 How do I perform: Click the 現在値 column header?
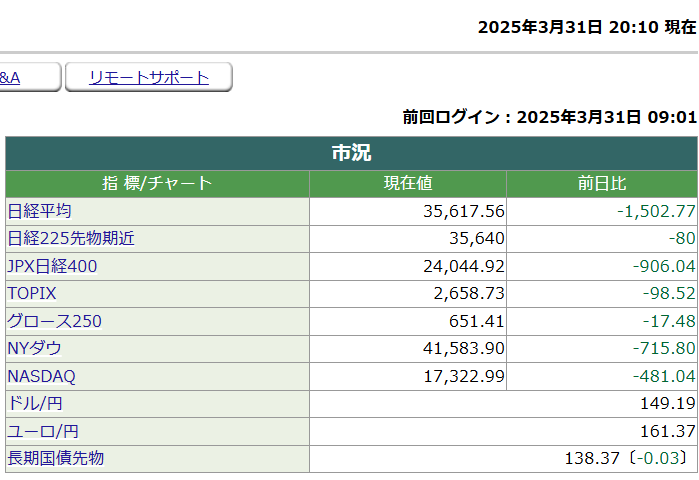pos(408,184)
